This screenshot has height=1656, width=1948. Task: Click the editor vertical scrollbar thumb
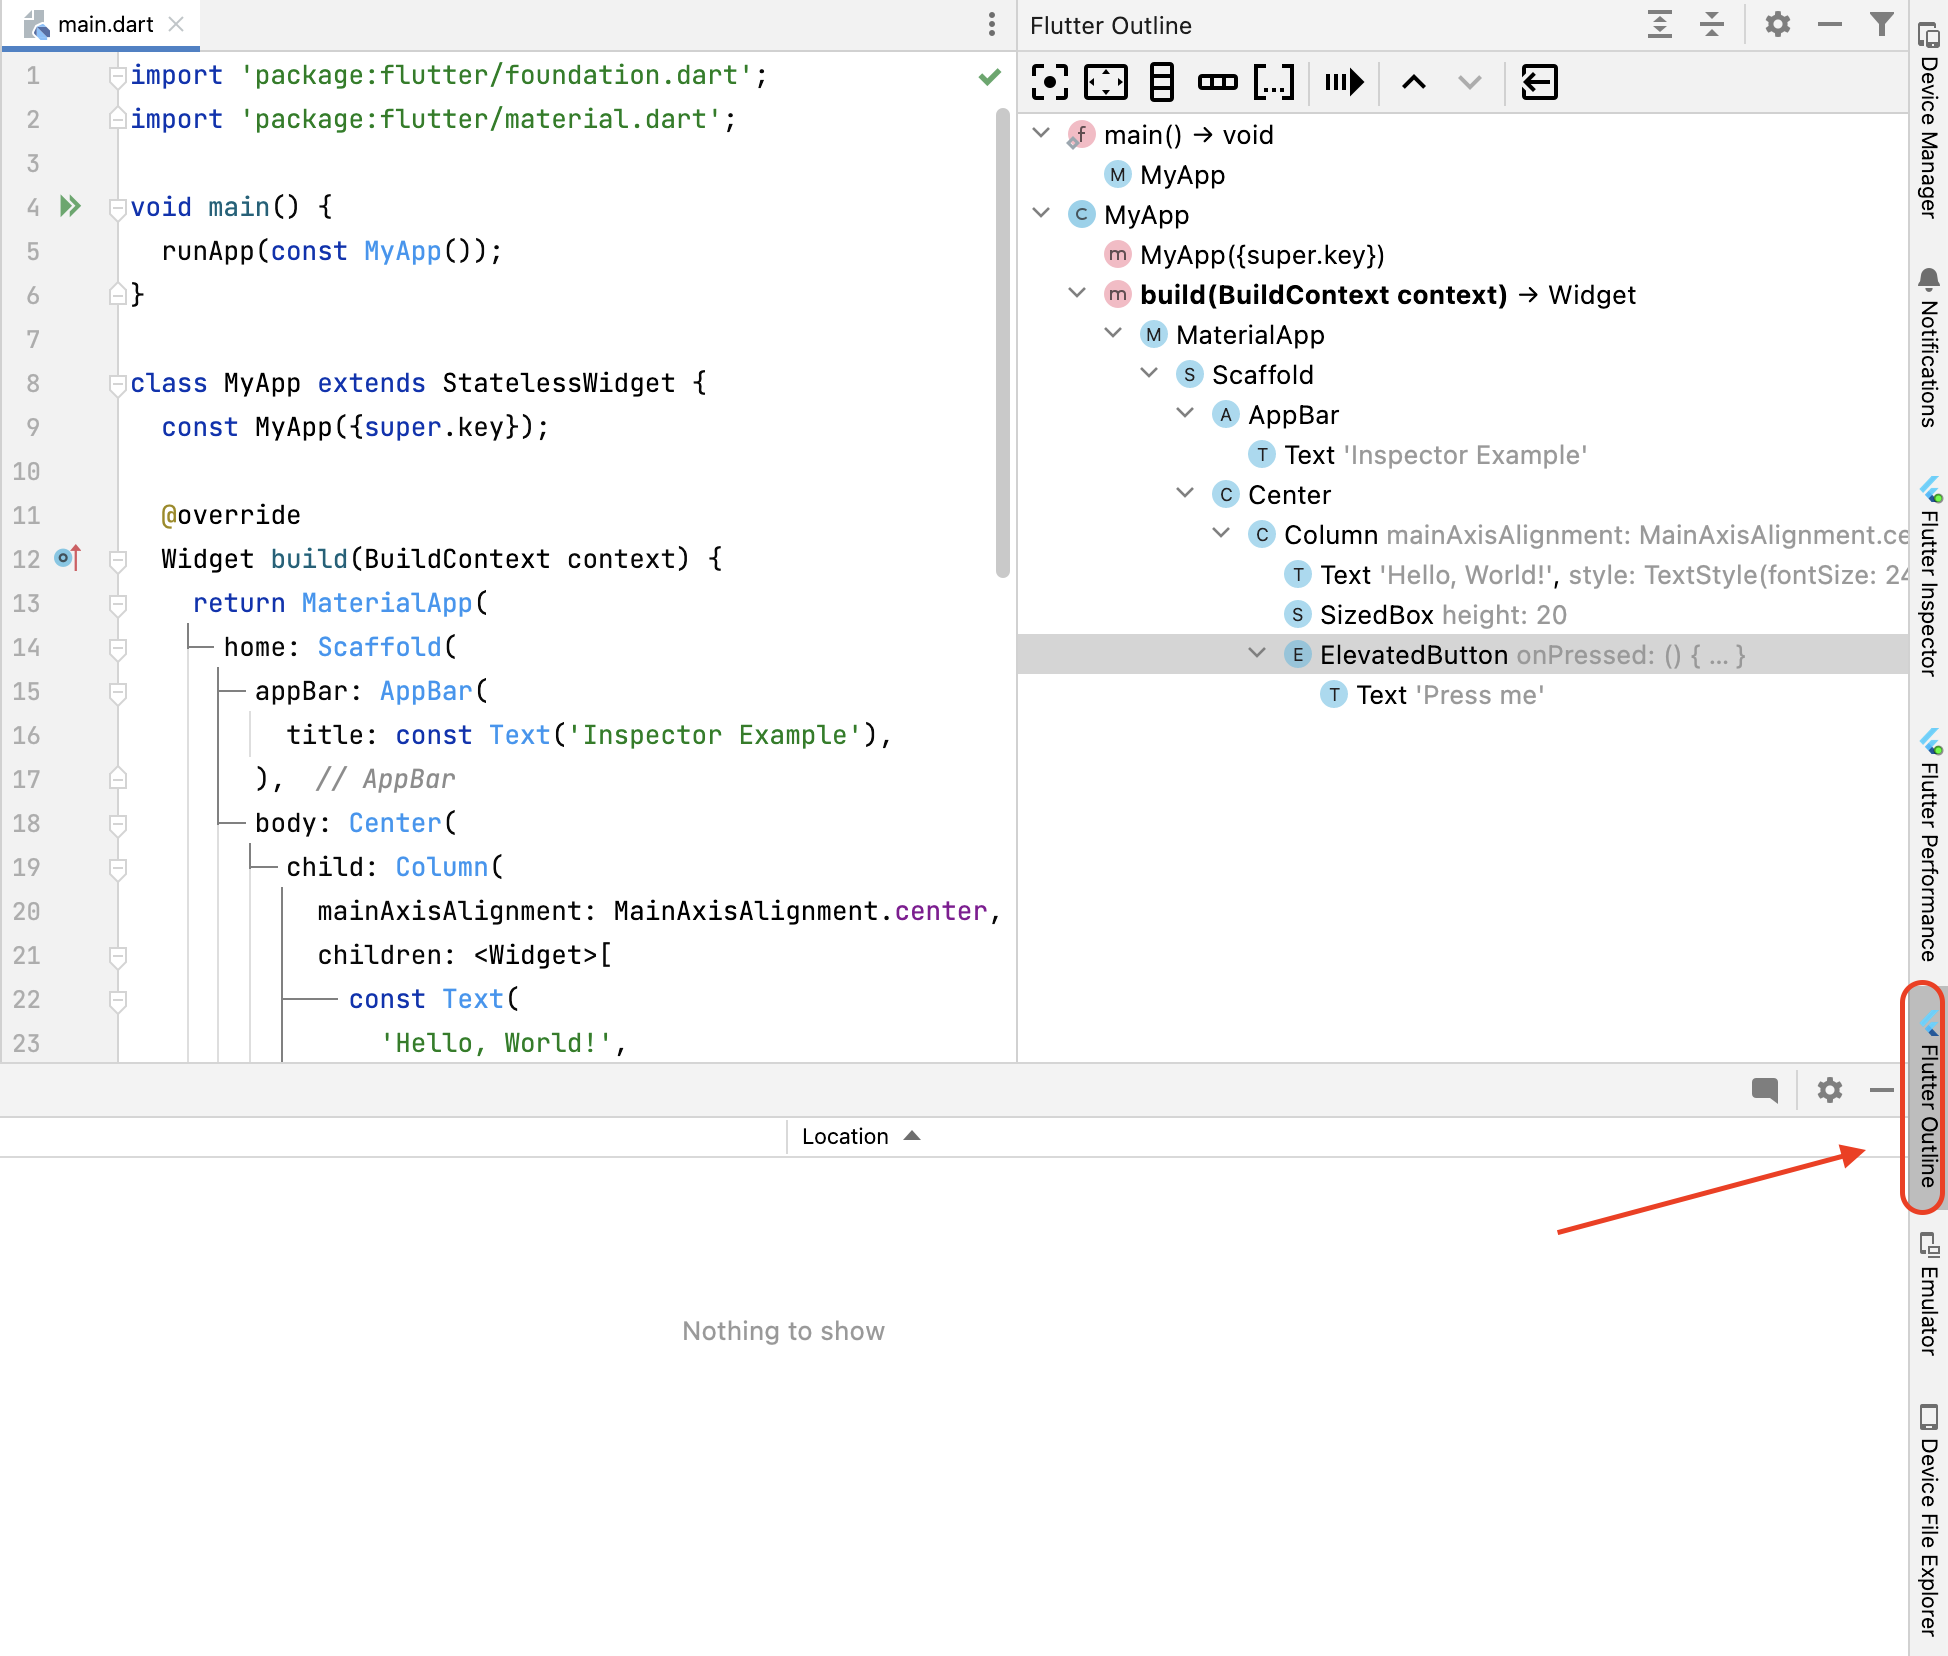(x=1002, y=340)
